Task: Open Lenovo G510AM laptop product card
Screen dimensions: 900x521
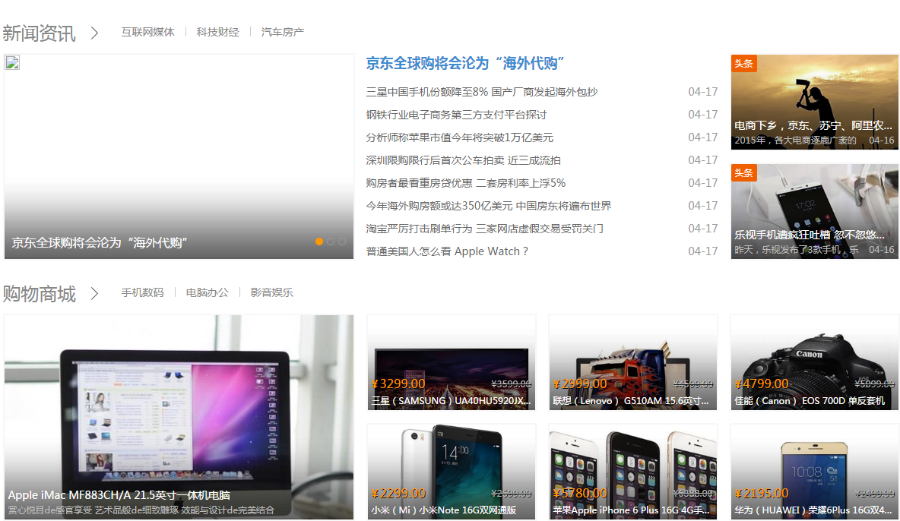Action: coord(633,362)
